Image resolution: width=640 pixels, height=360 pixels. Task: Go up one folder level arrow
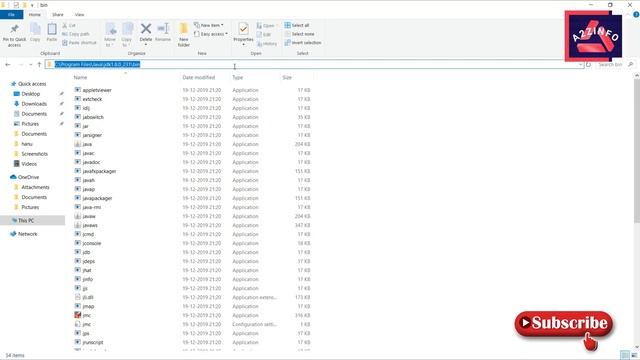(39, 64)
